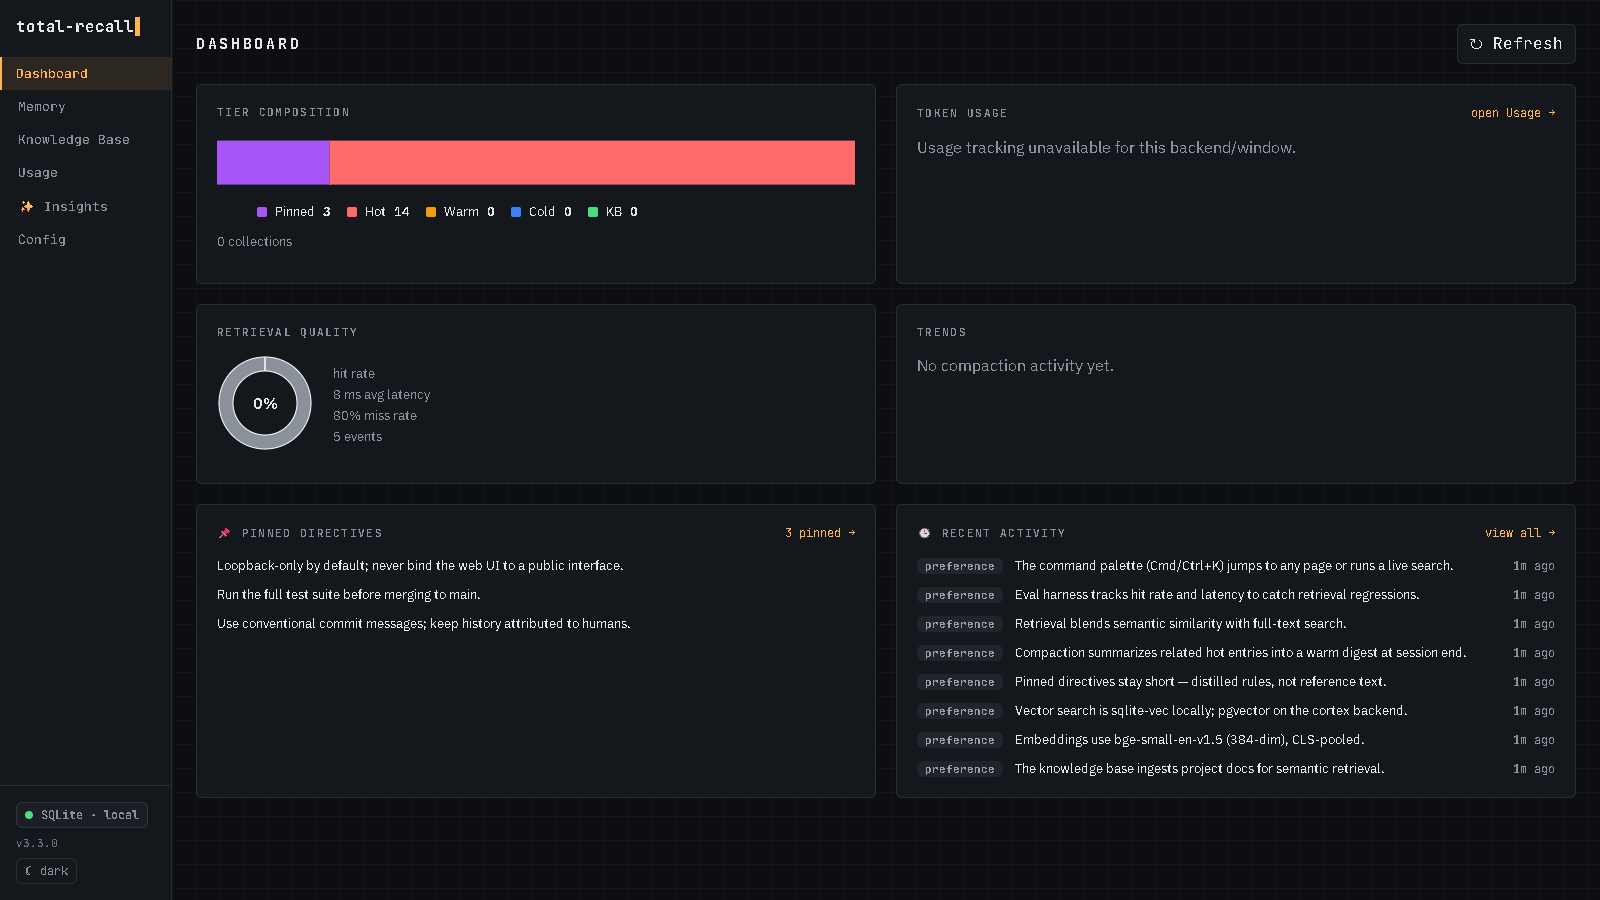Click the moon icon in theme toggle

pyautogui.click(x=29, y=871)
